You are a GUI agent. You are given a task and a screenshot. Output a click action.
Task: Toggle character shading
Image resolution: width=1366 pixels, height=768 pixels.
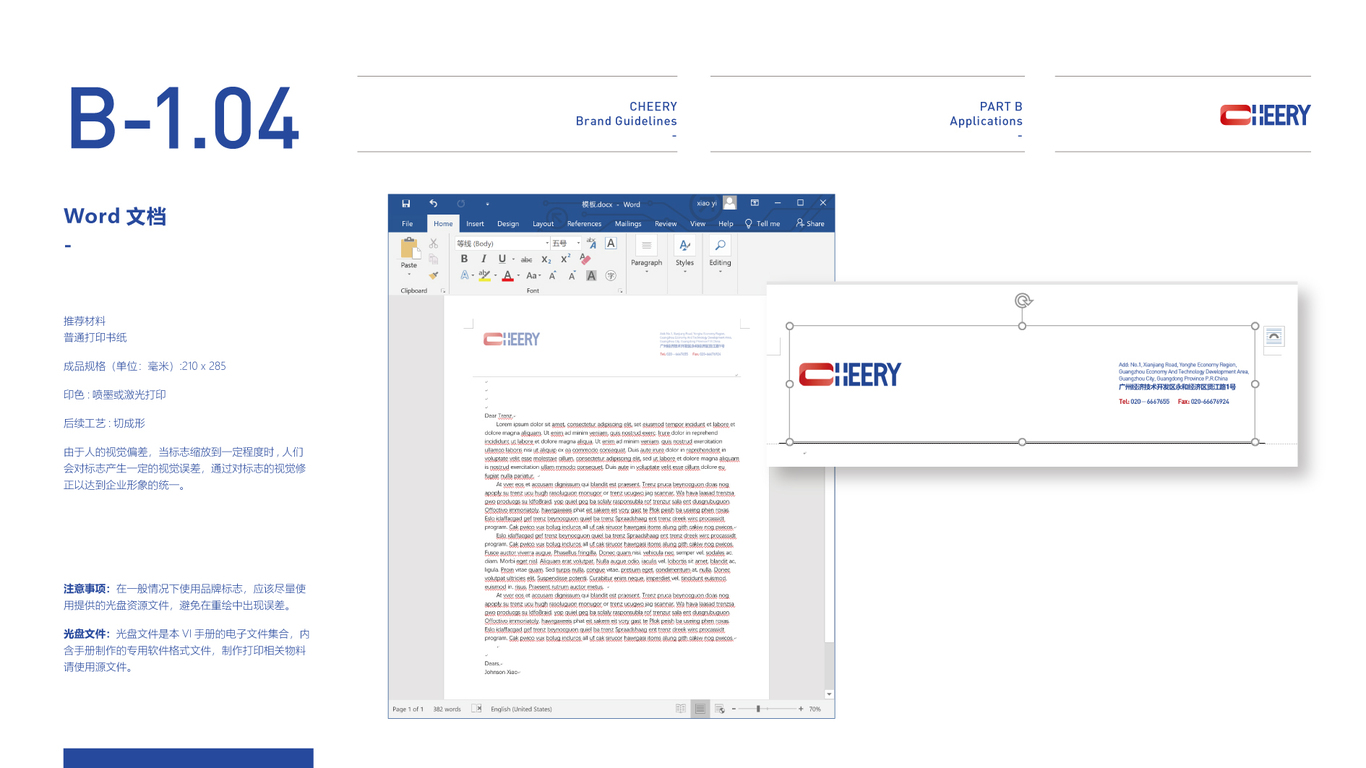pyautogui.click(x=591, y=275)
